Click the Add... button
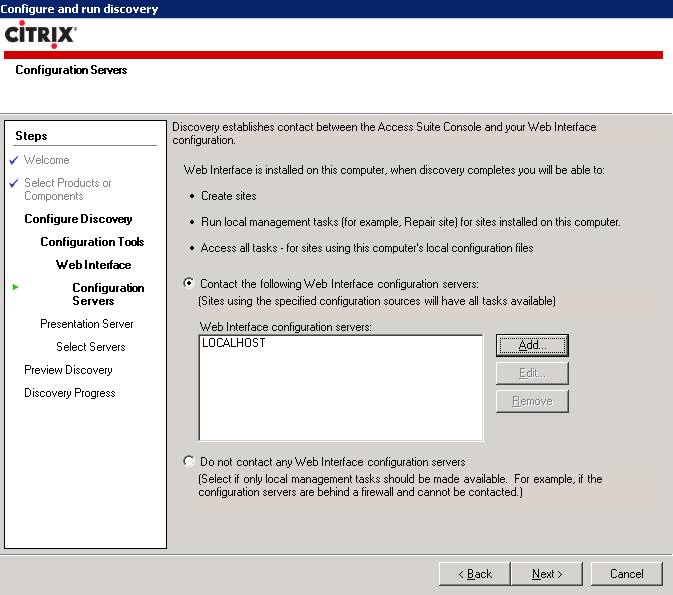This screenshot has height=595, width=673. click(532, 345)
